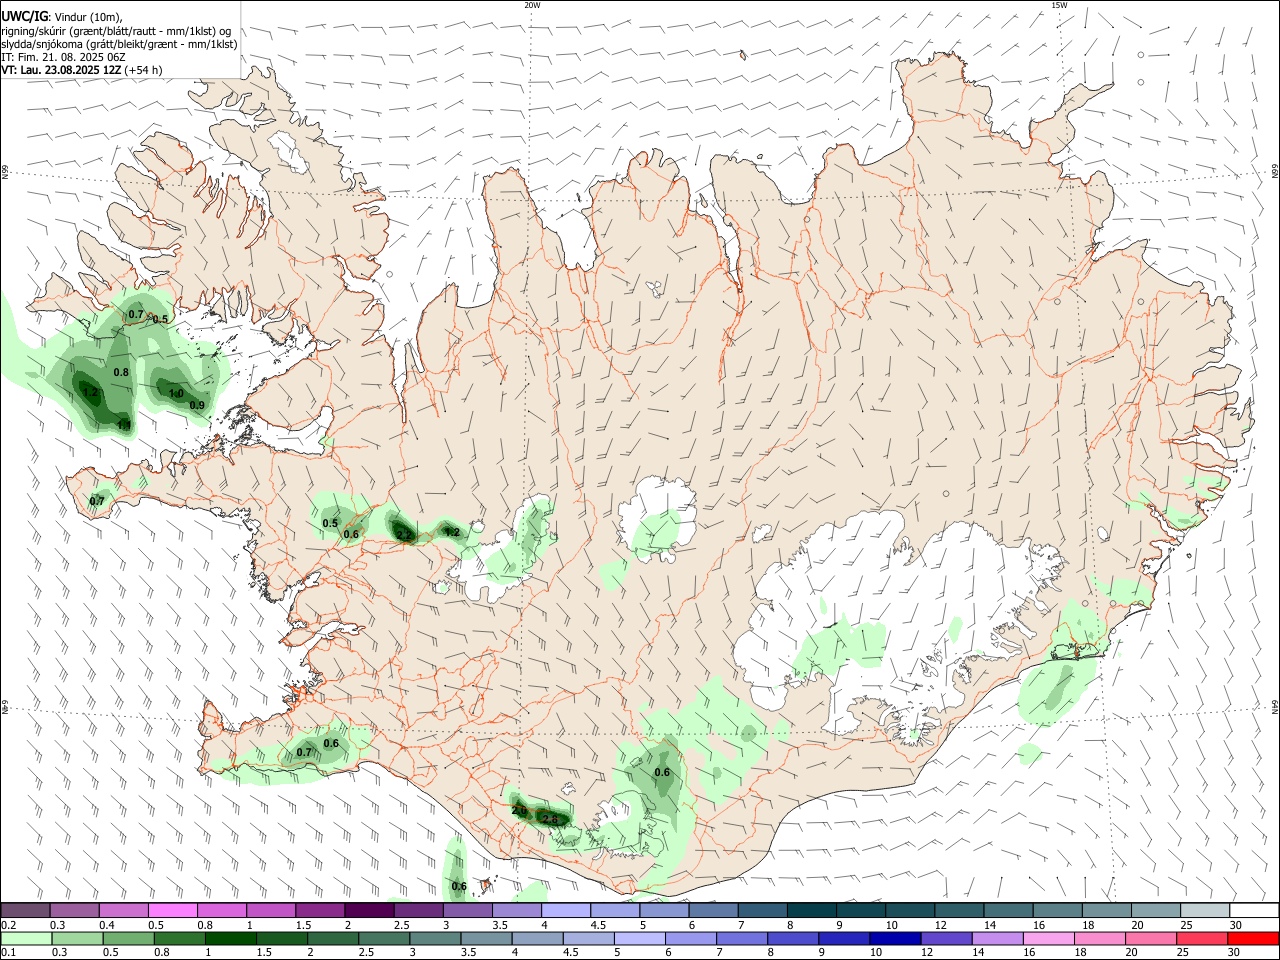The width and height of the screenshot is (1280, 960).
Task: Click the initial time 'IT: Fim. 21. 08. 2025 06Z'
Action: (63, 57)
